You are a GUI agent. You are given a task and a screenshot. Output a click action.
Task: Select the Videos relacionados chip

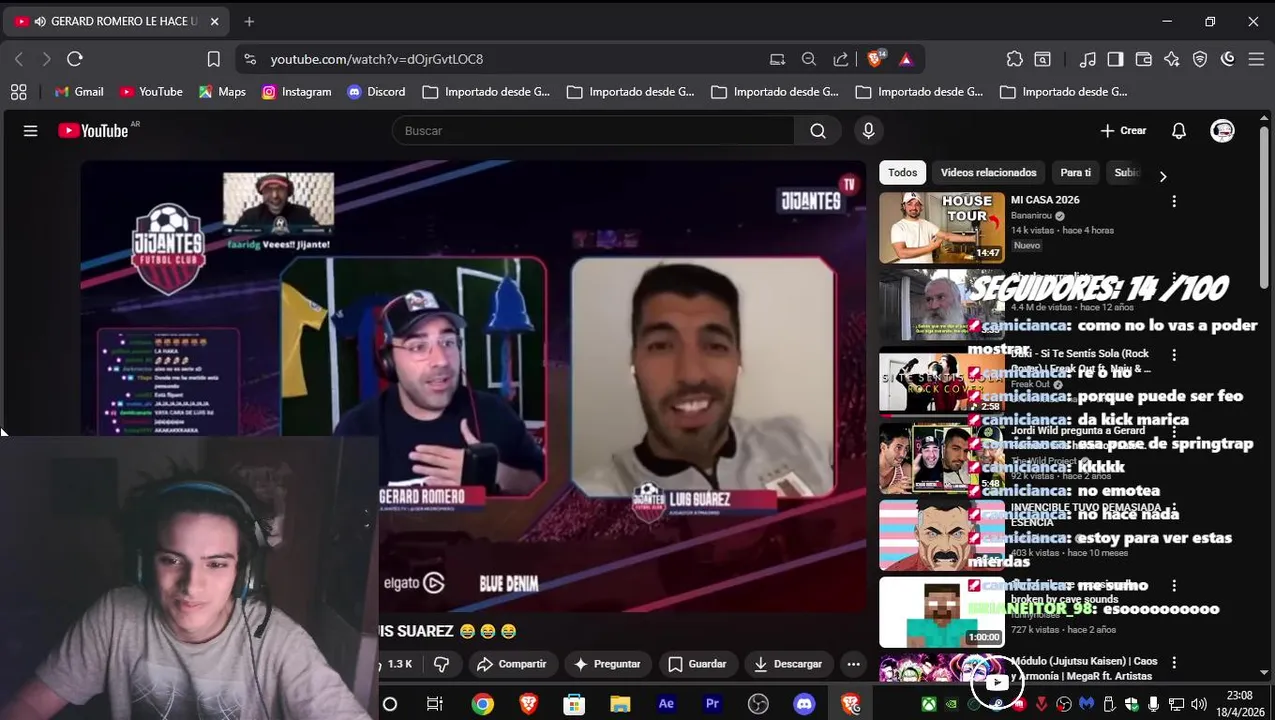[988, 173]
